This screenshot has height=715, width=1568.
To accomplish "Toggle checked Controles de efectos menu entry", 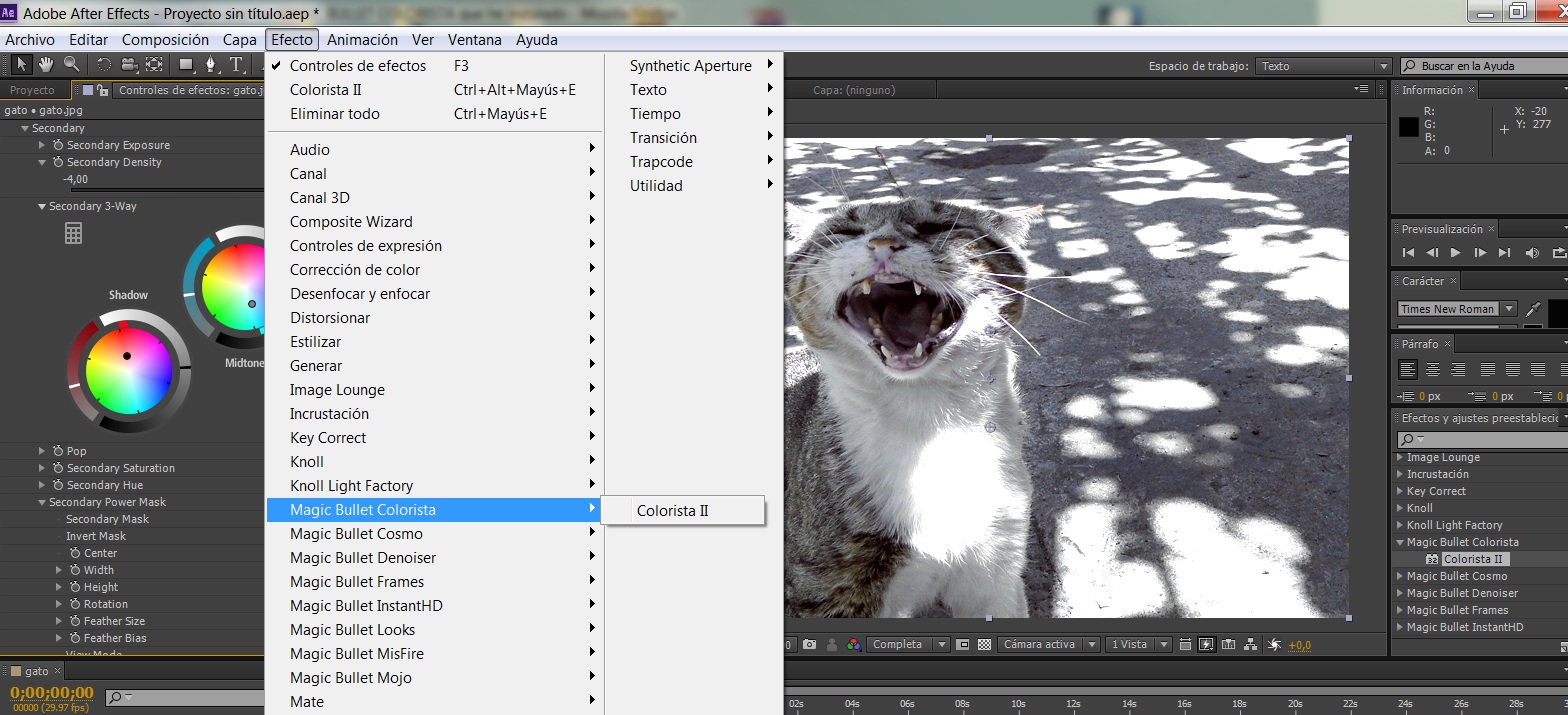I will tap(357, 66).
